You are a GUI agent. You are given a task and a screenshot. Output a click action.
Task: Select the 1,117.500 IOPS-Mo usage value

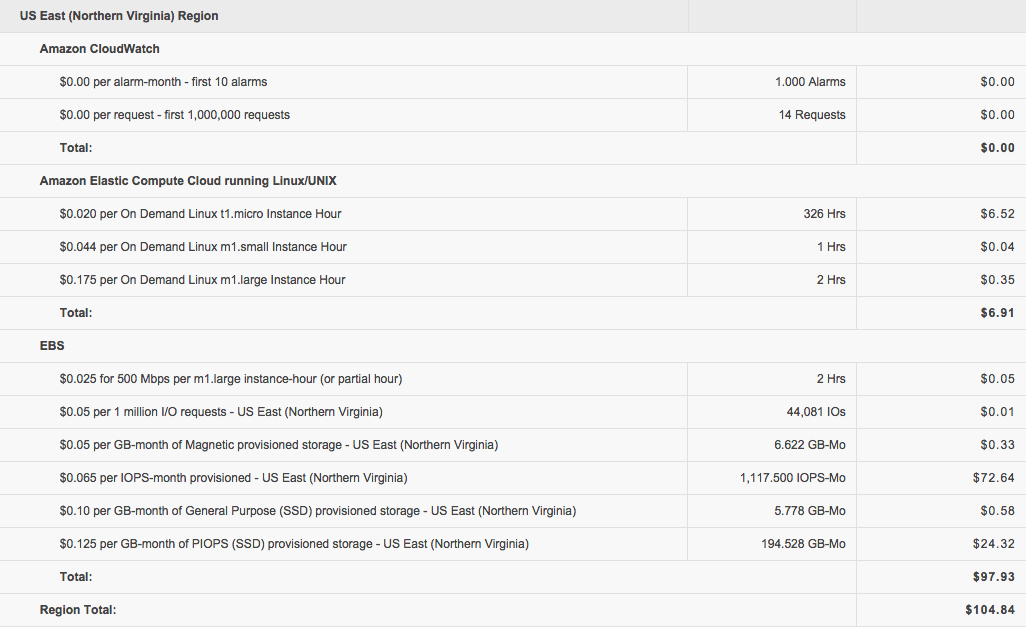[792, 478]
